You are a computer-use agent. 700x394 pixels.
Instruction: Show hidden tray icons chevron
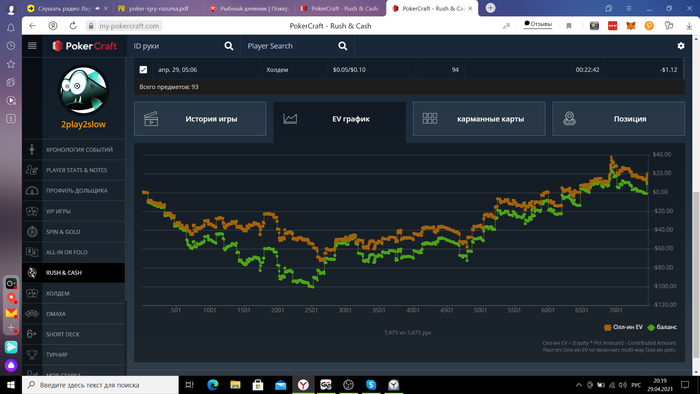579,385
